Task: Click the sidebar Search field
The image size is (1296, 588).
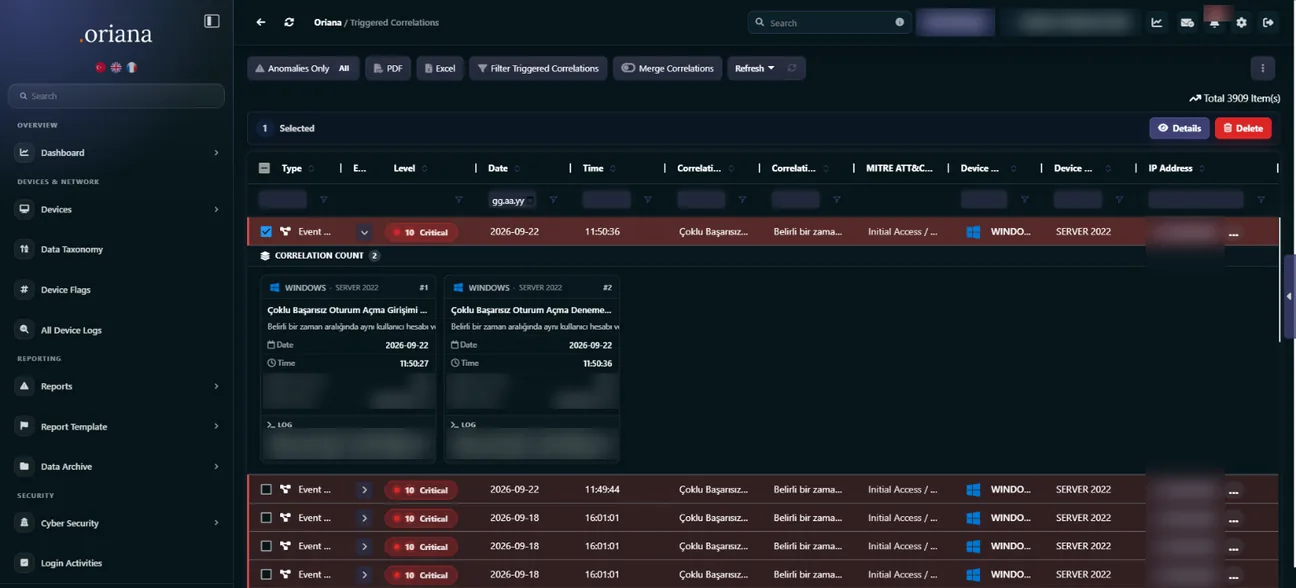Action: [116, 96]
